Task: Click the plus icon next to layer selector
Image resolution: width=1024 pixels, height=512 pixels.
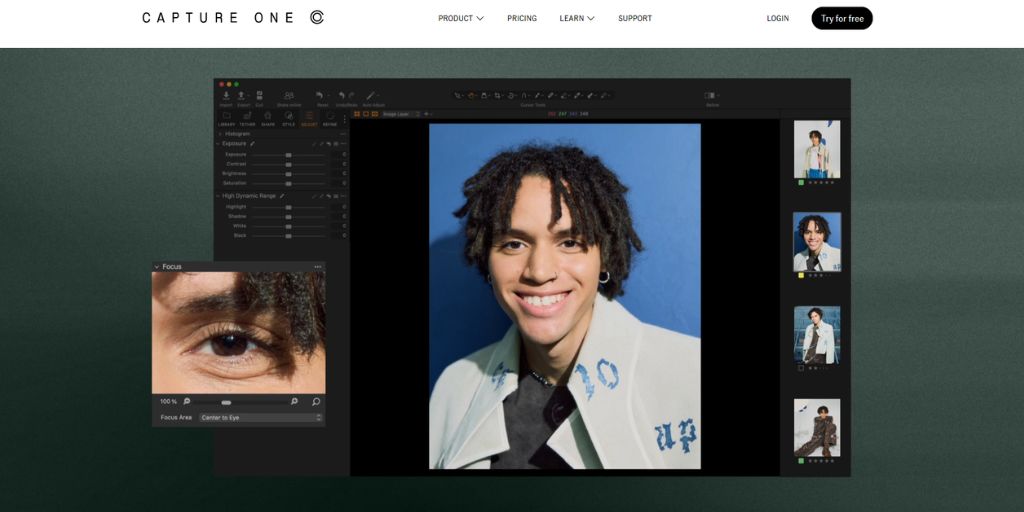Action: 426,114
